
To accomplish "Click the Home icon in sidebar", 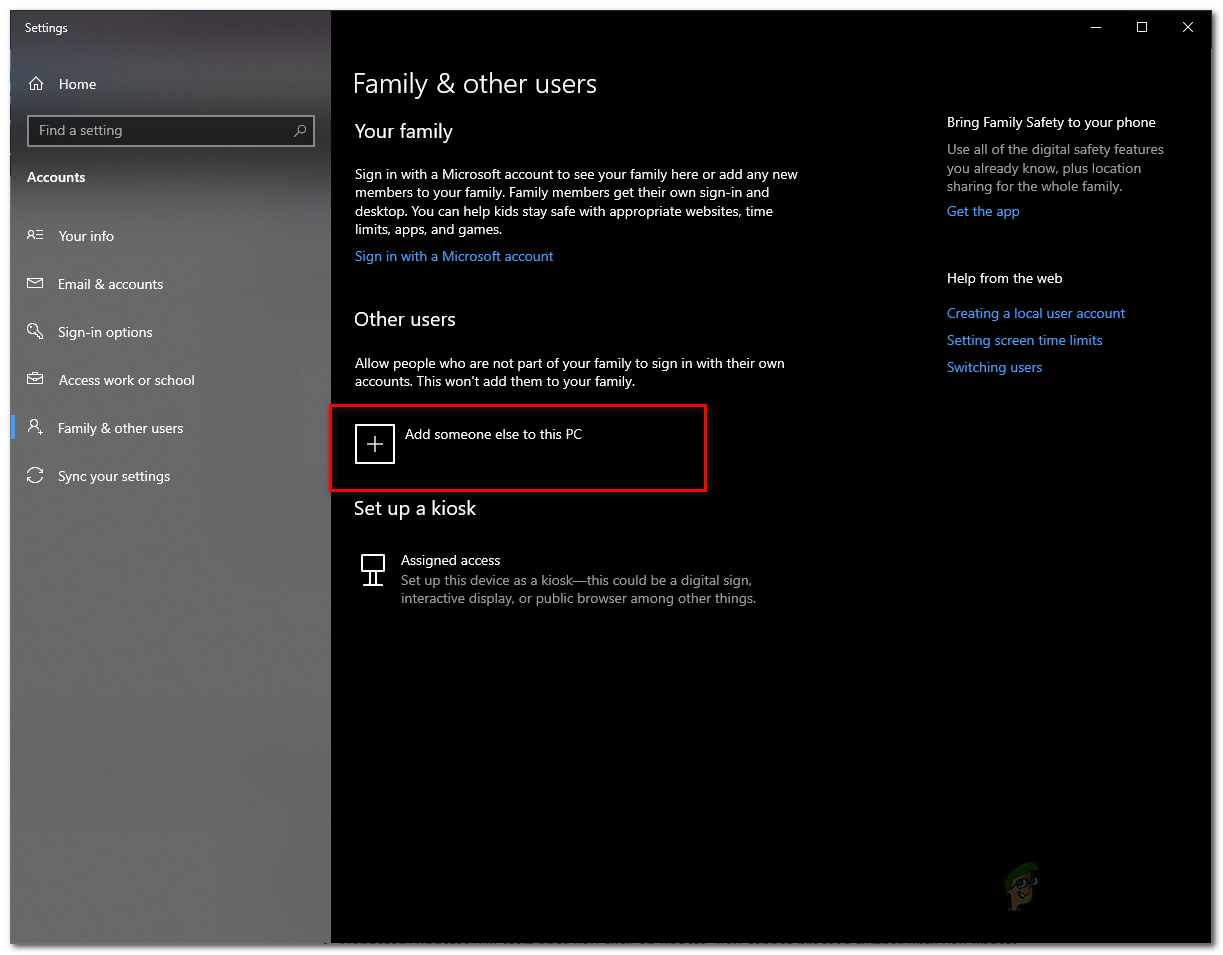I will [x=36, y=84].
